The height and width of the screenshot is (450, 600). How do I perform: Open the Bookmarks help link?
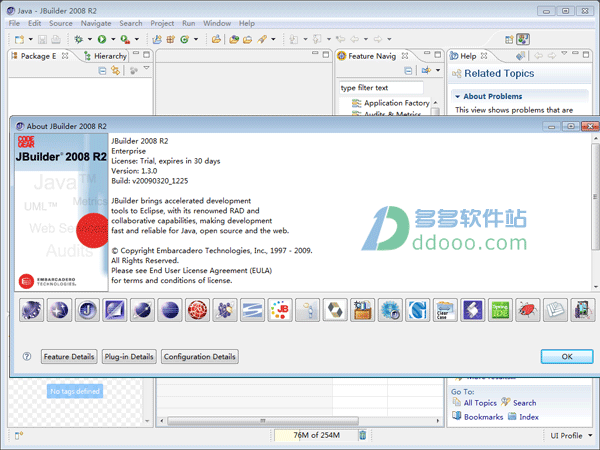tap(484, 417)
